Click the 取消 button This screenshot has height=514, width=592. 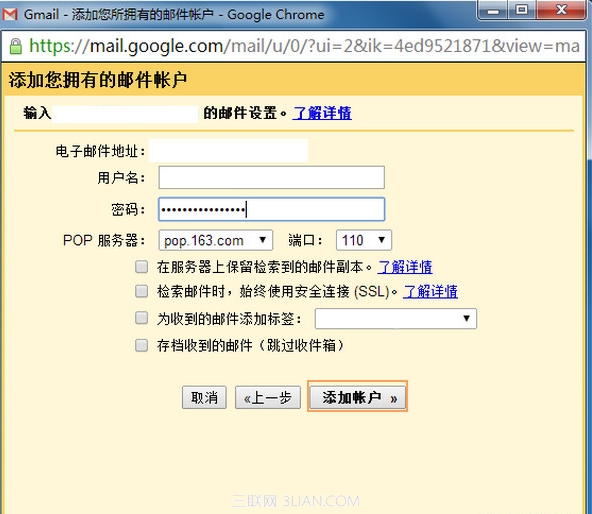204,397
